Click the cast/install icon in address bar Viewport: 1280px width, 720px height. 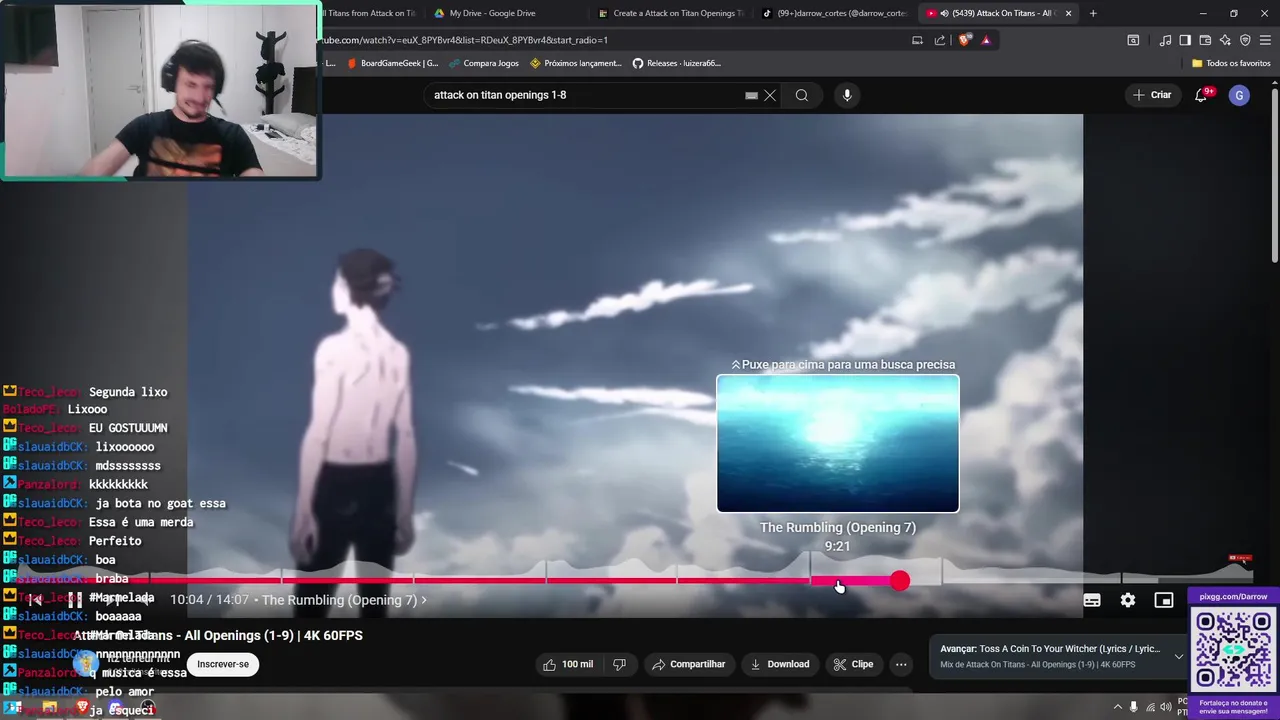pos(917,40)
